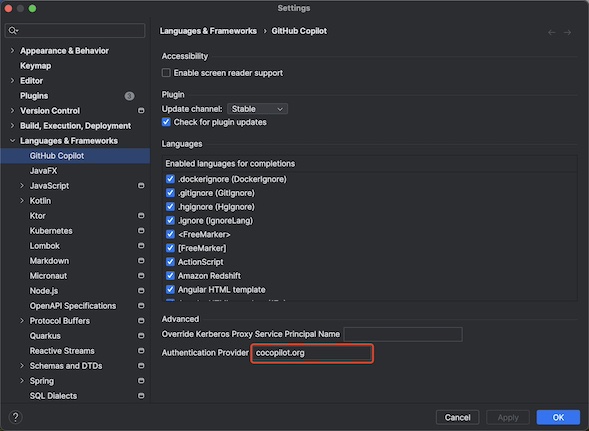Screen dimensions: 589x431
Task: Click the project-level icon beside Ktor
Action: pos(141,216)
